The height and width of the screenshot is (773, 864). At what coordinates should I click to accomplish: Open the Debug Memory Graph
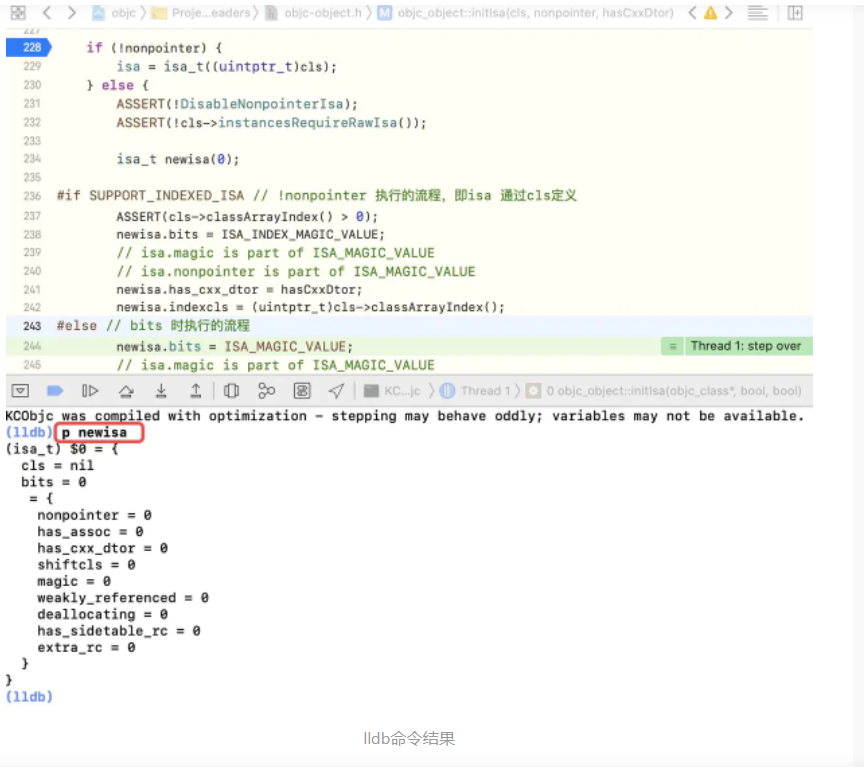pyautogui.click(x=268, y=390)
